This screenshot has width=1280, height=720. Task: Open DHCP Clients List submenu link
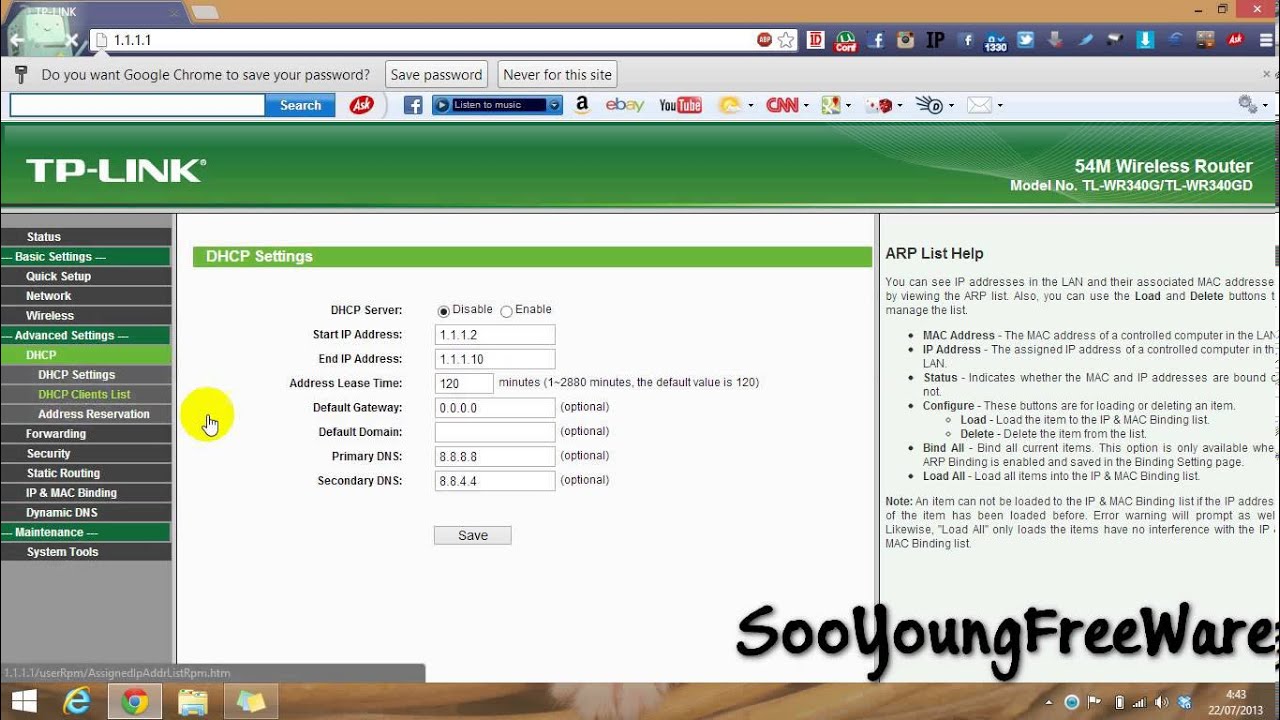click(x=86, y=395)
